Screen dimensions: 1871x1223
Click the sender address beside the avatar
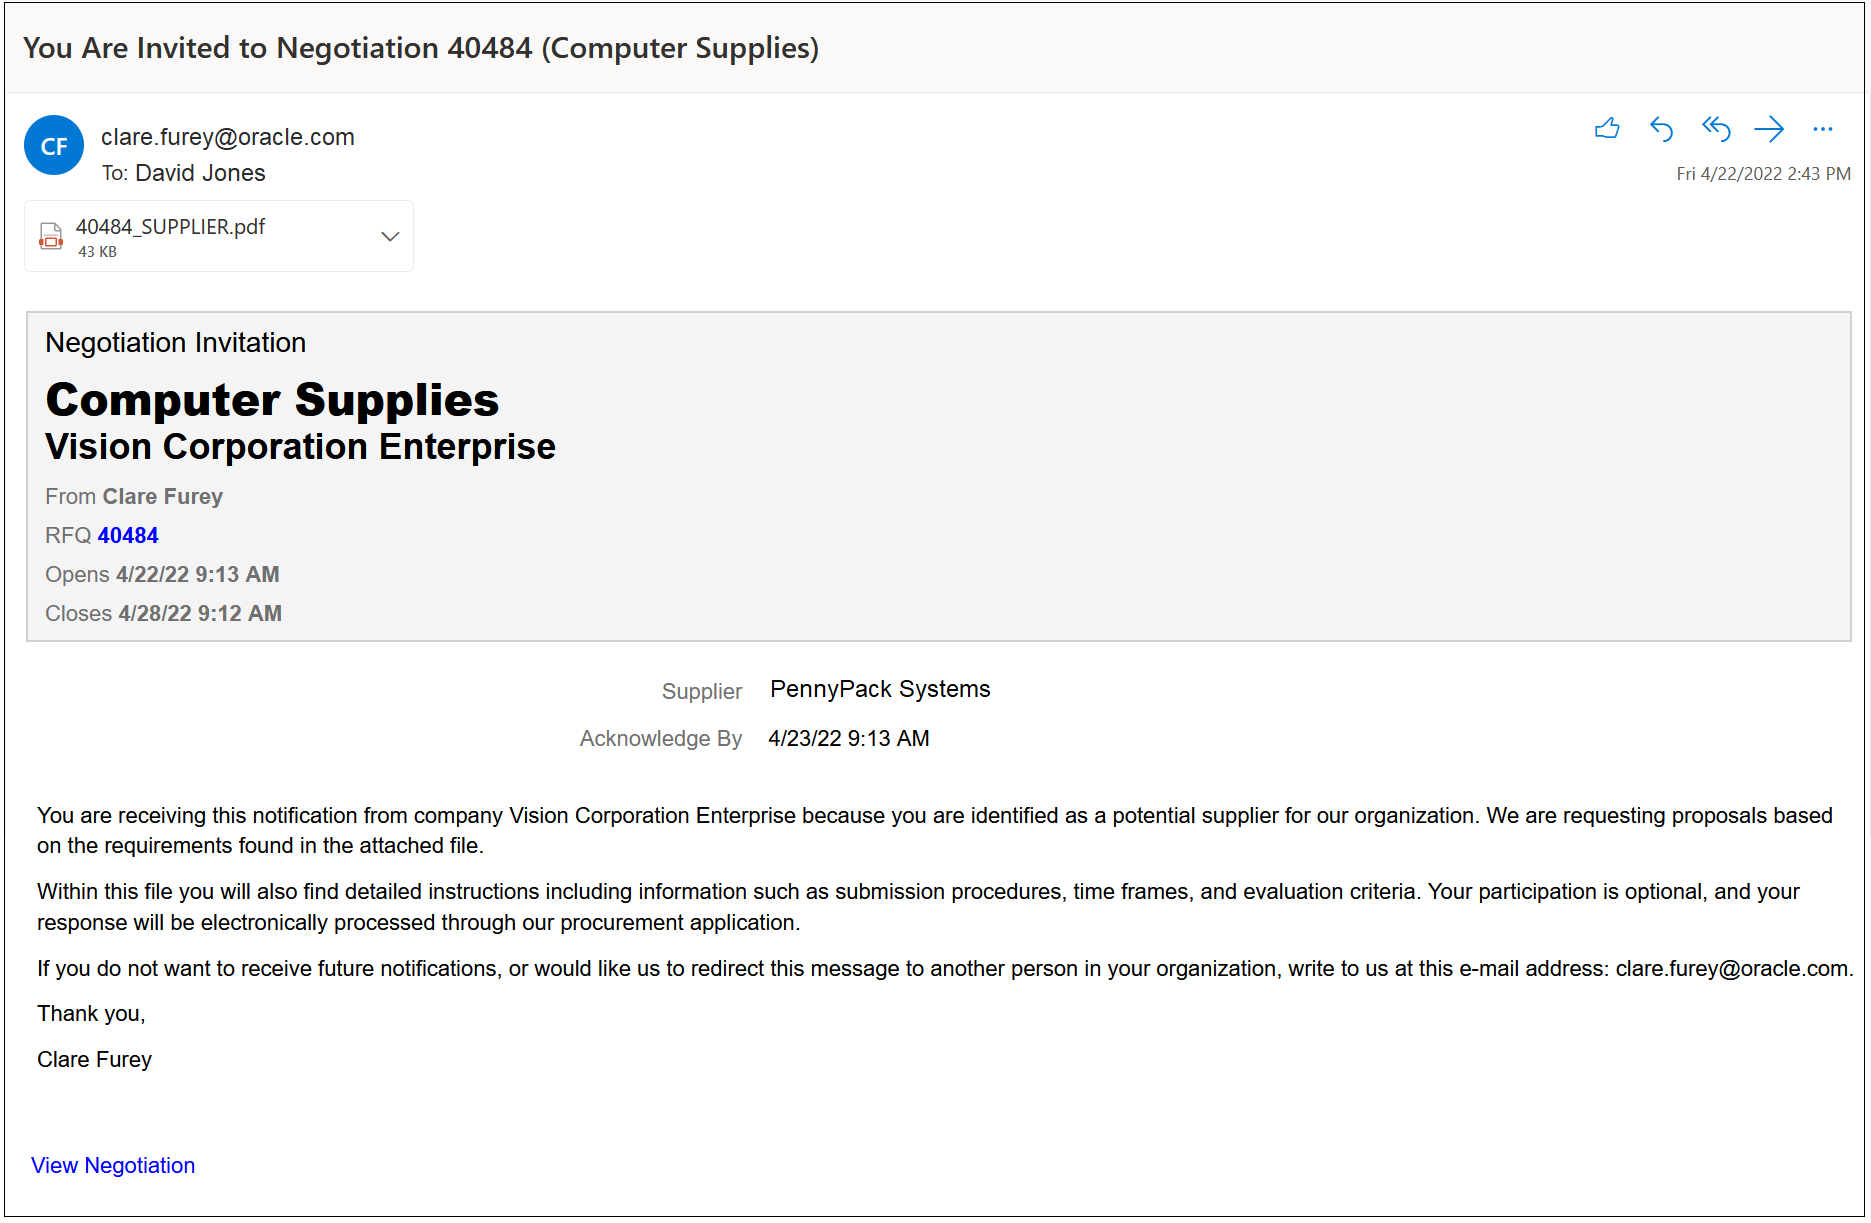(228, 137)
